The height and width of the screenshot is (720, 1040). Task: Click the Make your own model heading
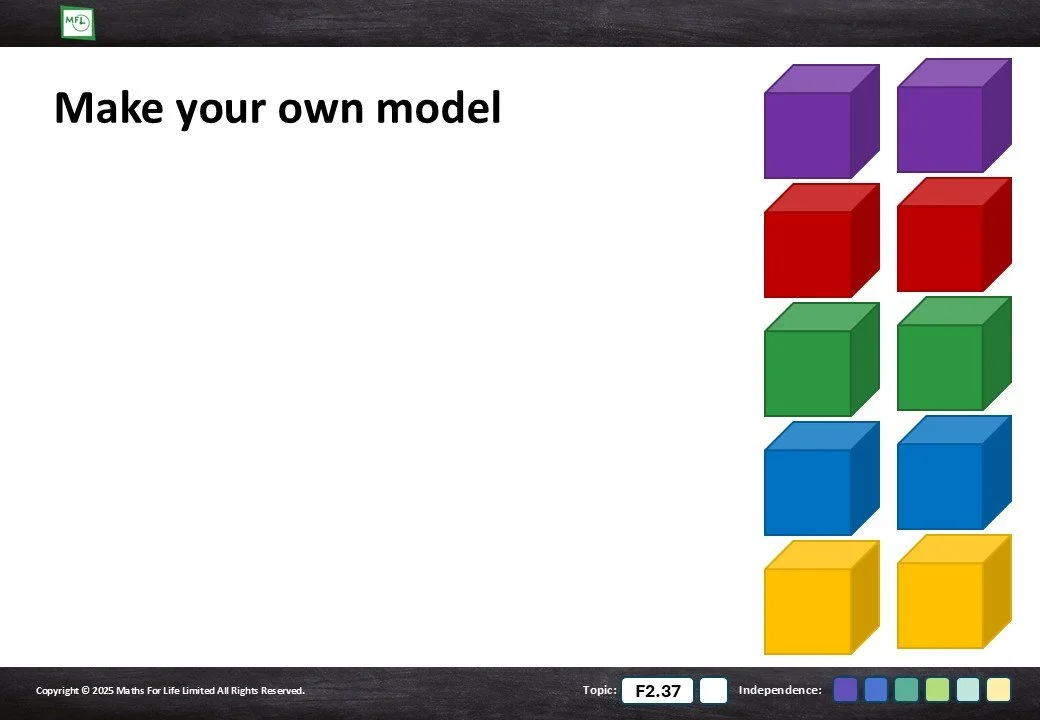277,107
